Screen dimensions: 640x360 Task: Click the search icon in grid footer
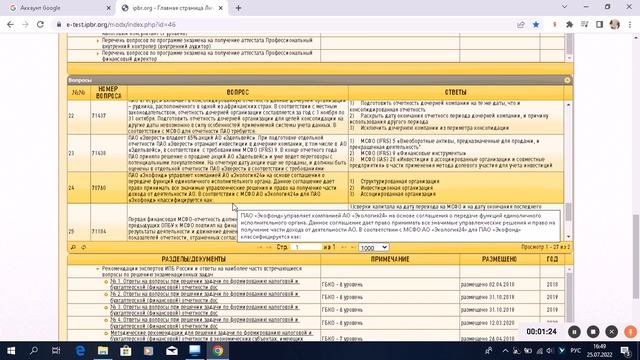[73, 247]
